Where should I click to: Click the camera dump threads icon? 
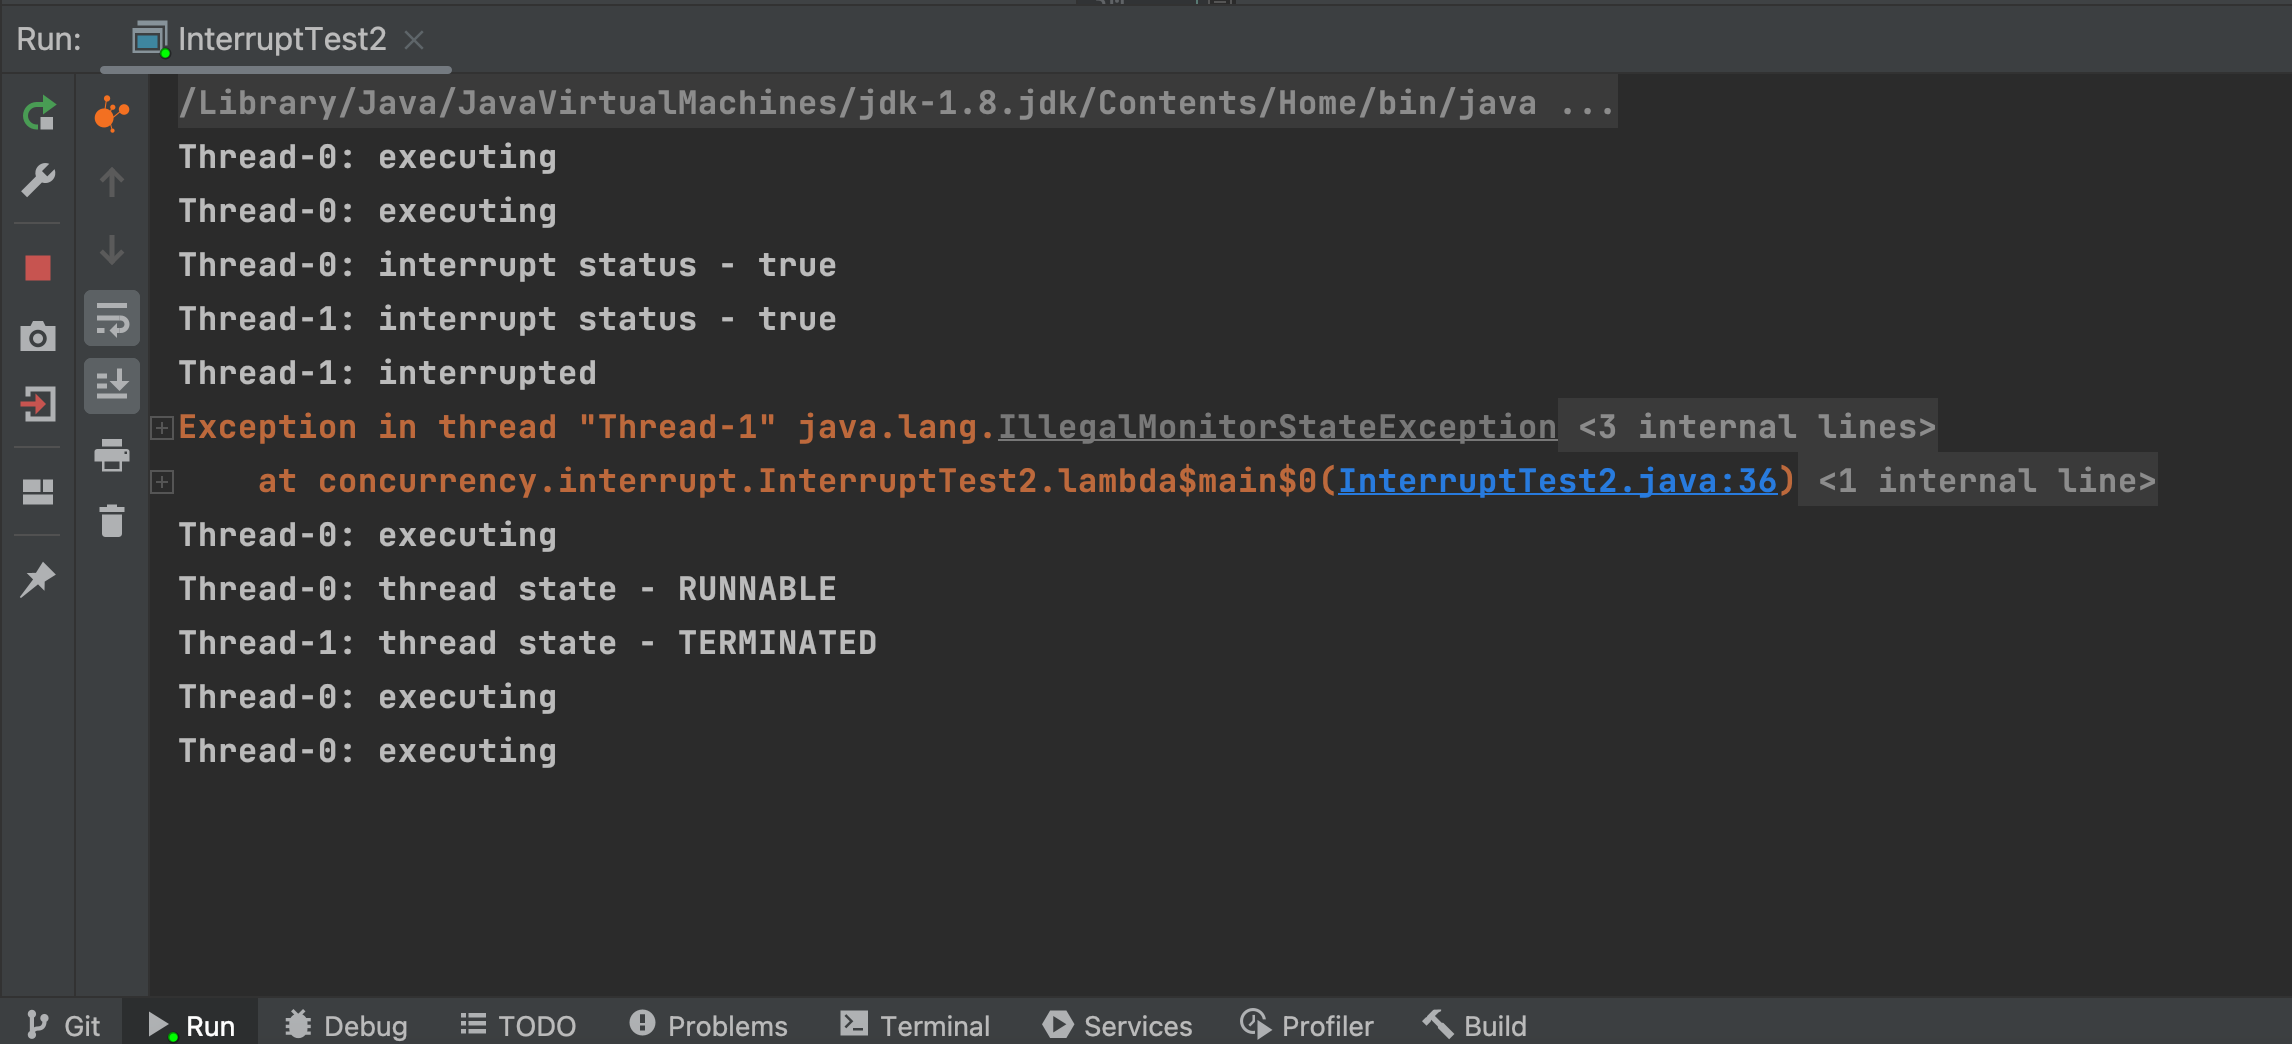coord(38,336)
